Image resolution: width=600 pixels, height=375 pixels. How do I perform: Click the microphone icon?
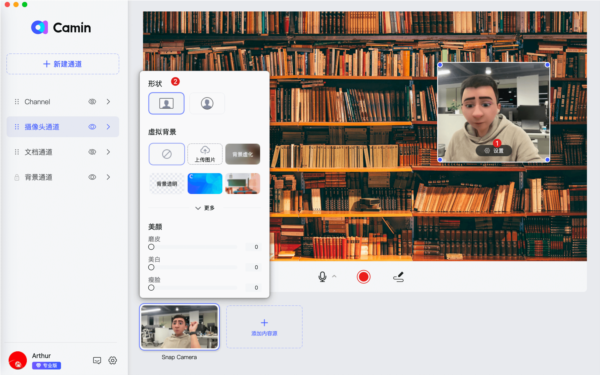point(322,277)
